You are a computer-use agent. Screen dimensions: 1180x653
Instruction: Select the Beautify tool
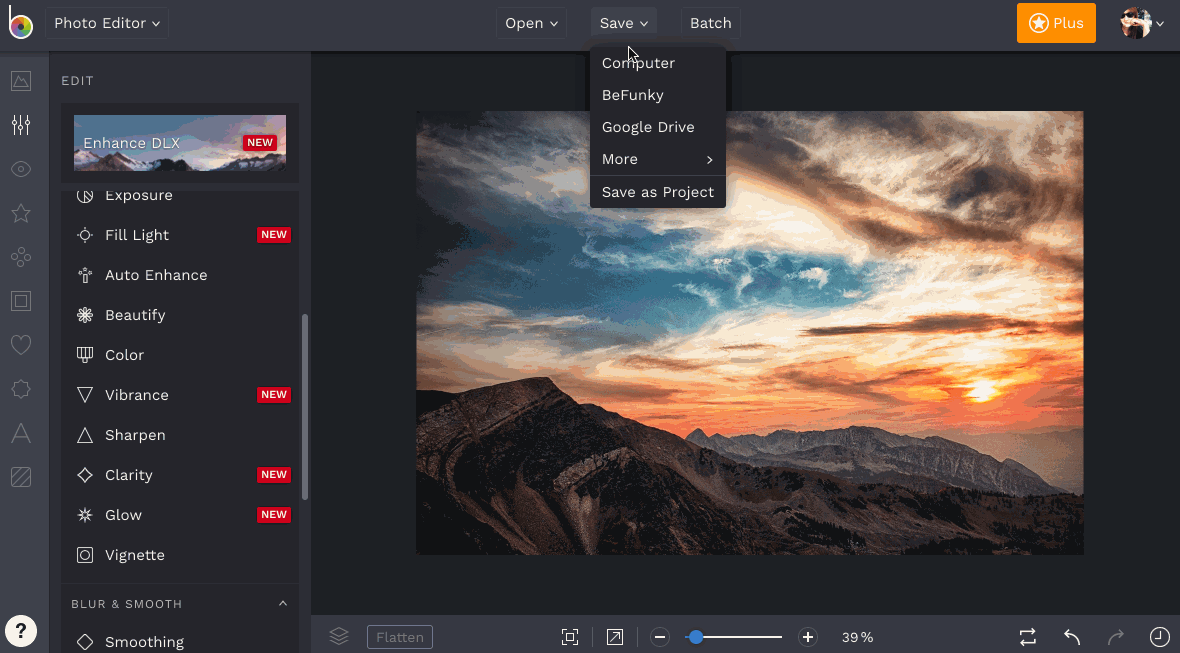coord(180,314)
